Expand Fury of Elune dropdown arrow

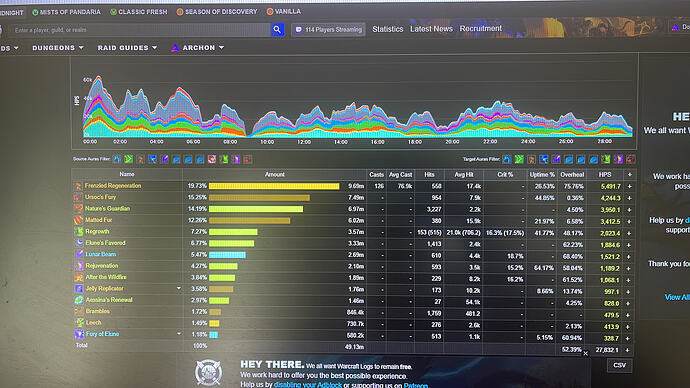(x=179, y=334)
